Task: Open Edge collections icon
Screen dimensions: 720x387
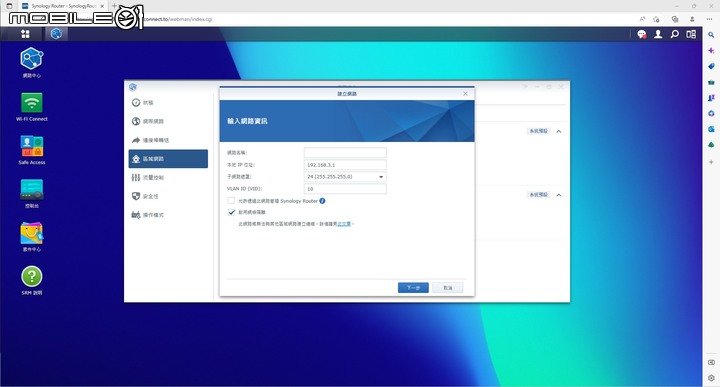Action: coord(675,19)
